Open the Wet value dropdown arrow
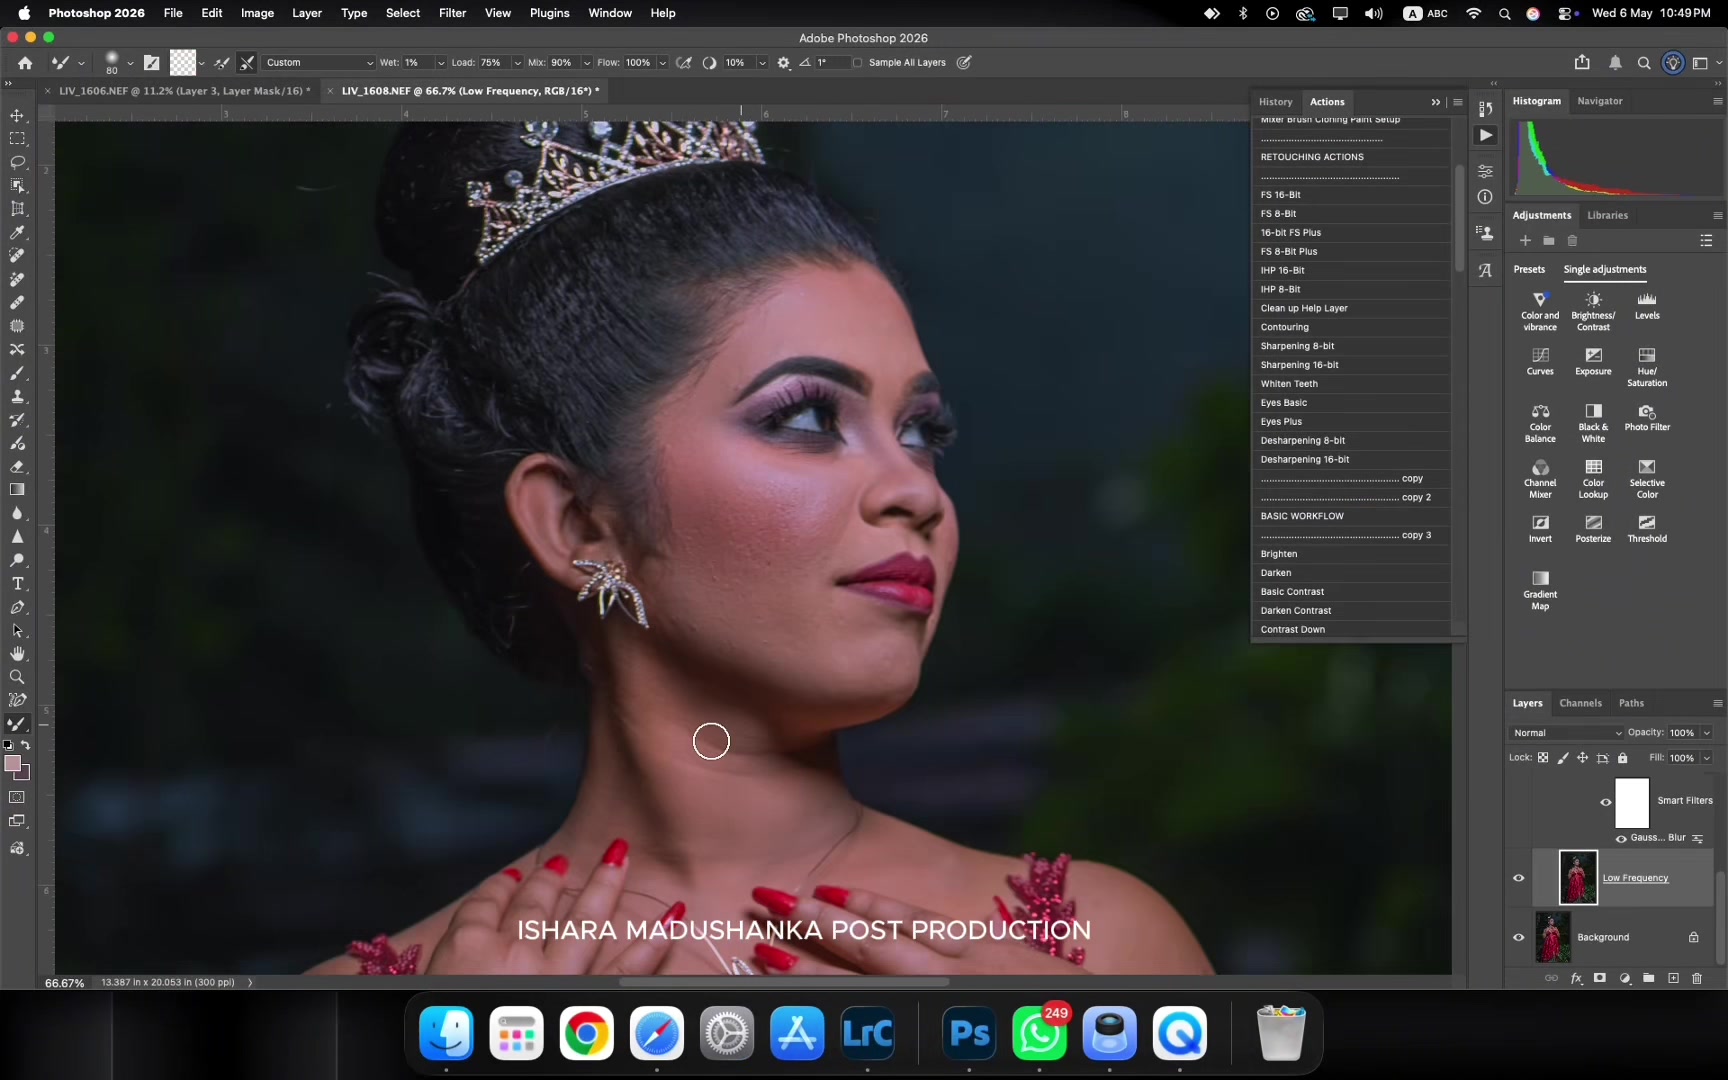The width and height of the screenshot is (1728, 1080). pos(441,62)
